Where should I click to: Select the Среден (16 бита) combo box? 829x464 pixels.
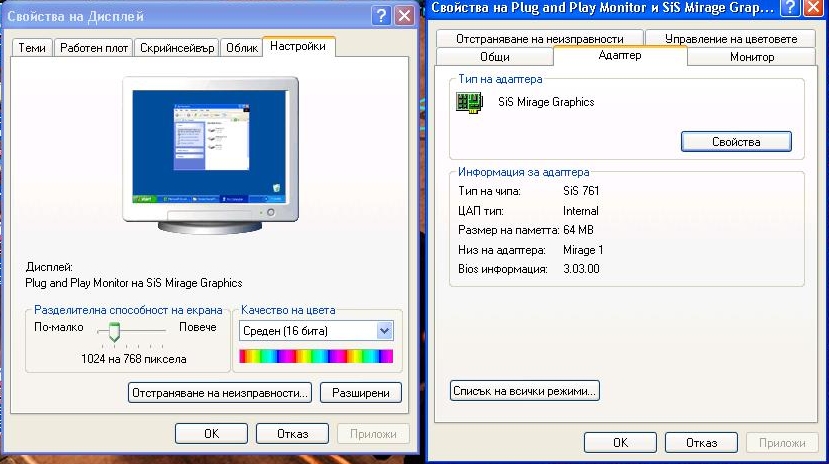point(316,331)
